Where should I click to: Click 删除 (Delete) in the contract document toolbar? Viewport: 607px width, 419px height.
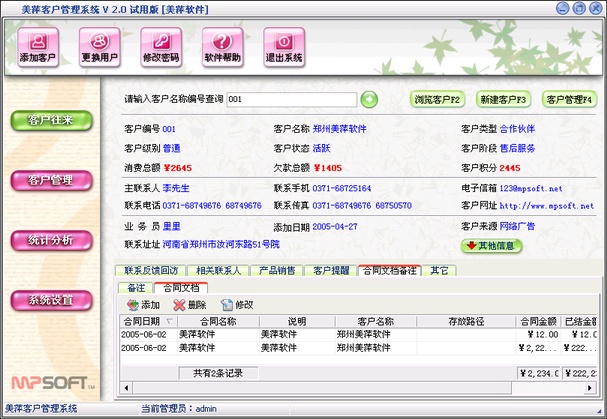tap(189, 304)
